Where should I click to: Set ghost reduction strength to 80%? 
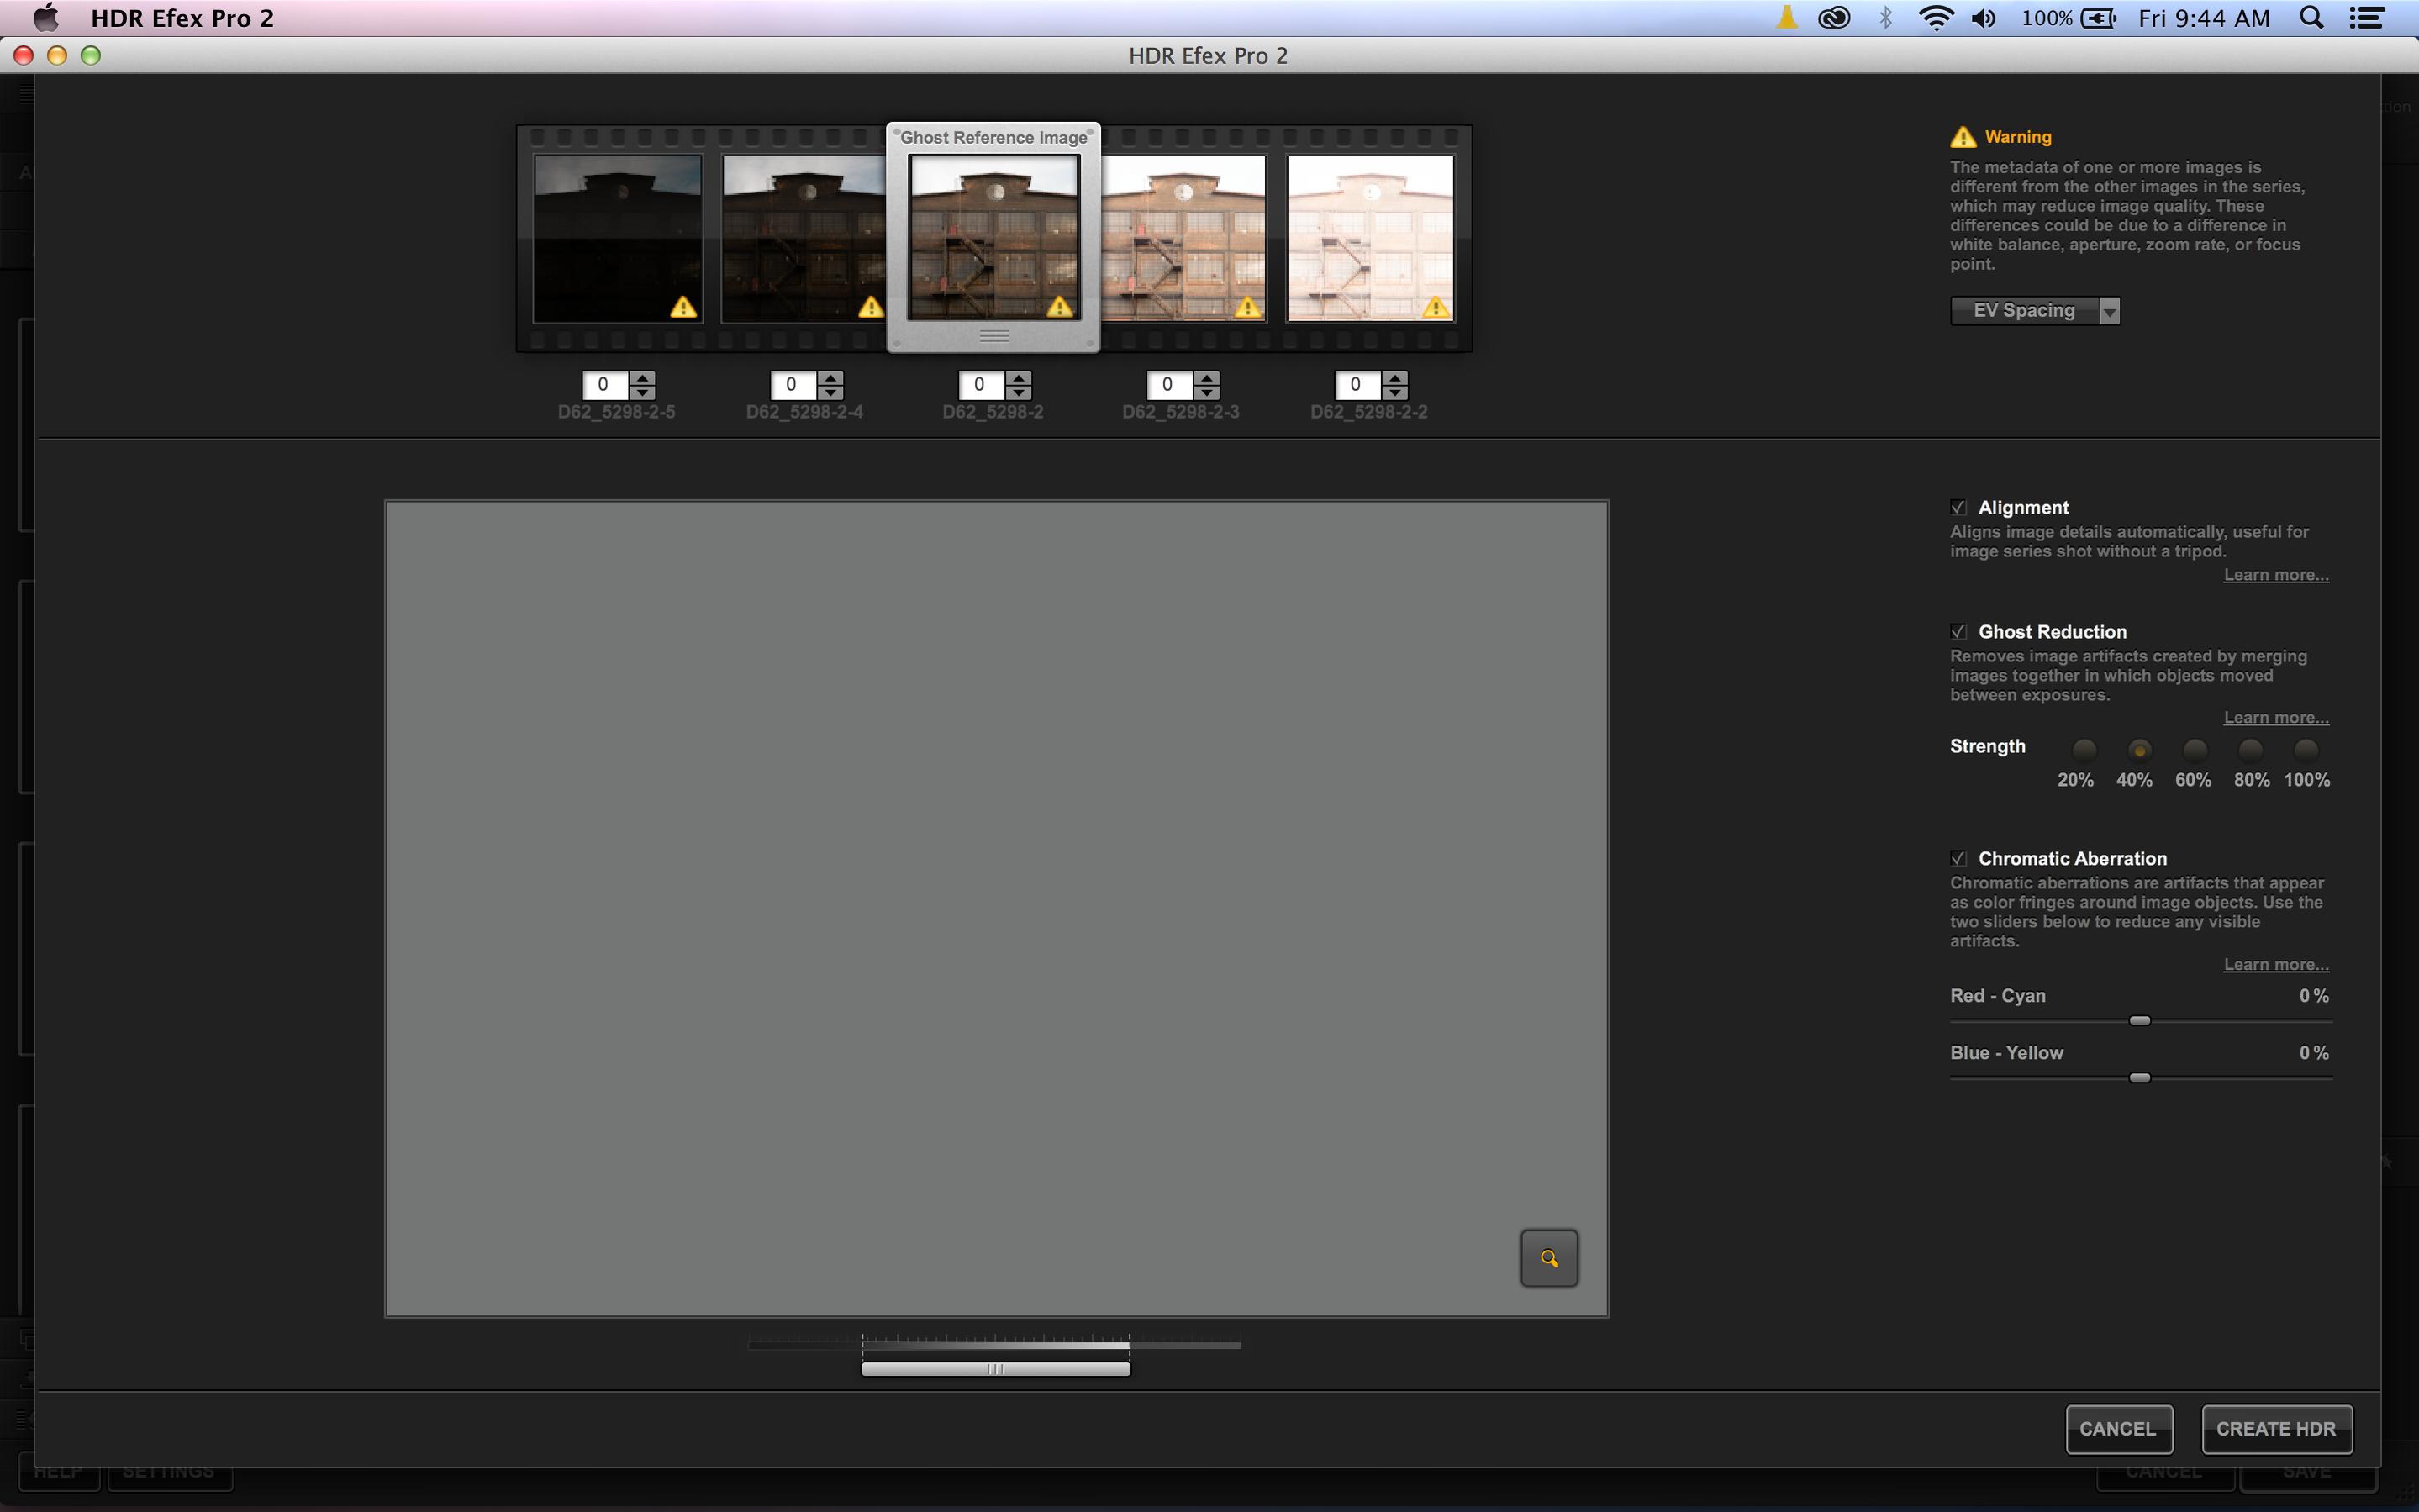[2250, 749]
